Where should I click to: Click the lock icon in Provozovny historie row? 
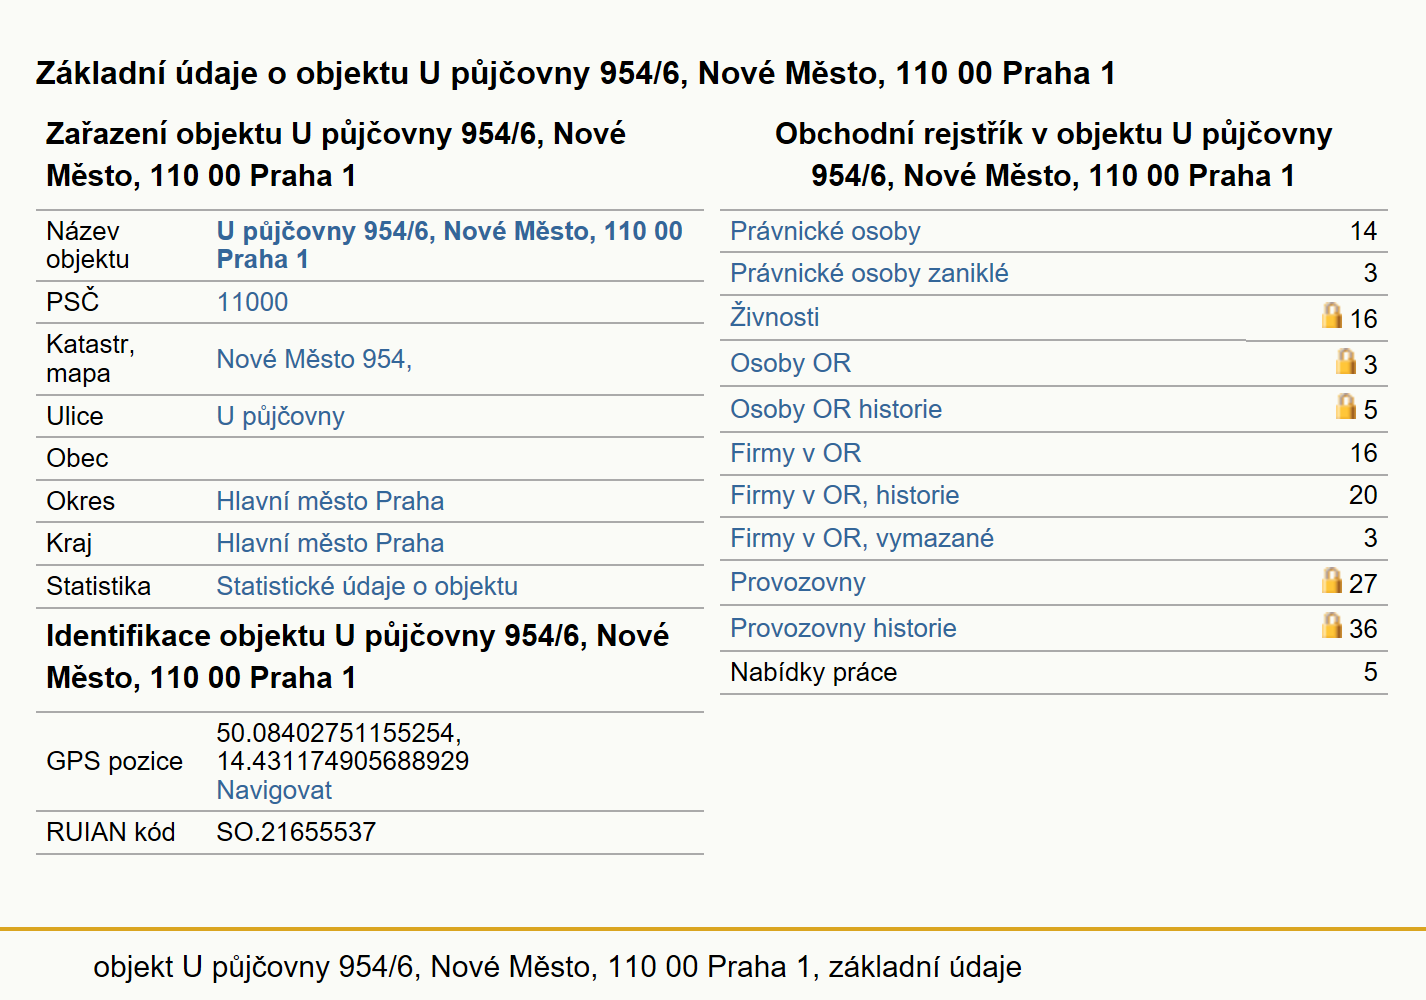(x=1331, y=625)
